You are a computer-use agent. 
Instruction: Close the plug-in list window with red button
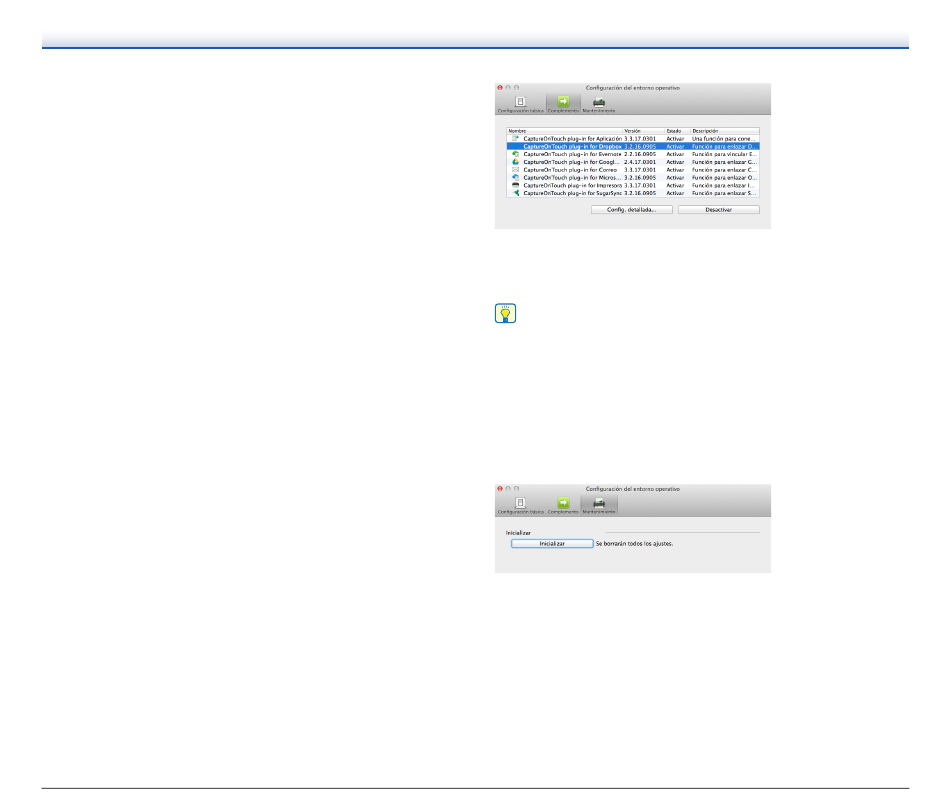click(500, 88)
